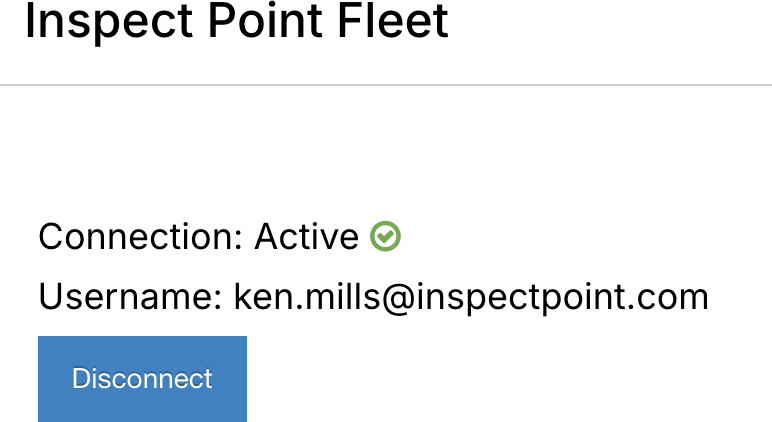772x422 pixels.
Task: Click the word Inspect in the title
Action: [109, 23]
